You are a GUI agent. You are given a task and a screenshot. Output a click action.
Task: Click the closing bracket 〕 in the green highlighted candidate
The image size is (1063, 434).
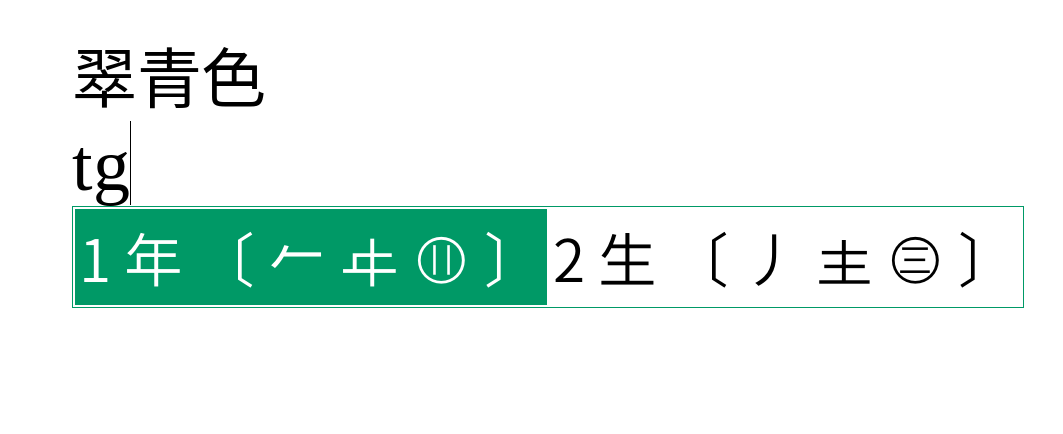[495, 260]
